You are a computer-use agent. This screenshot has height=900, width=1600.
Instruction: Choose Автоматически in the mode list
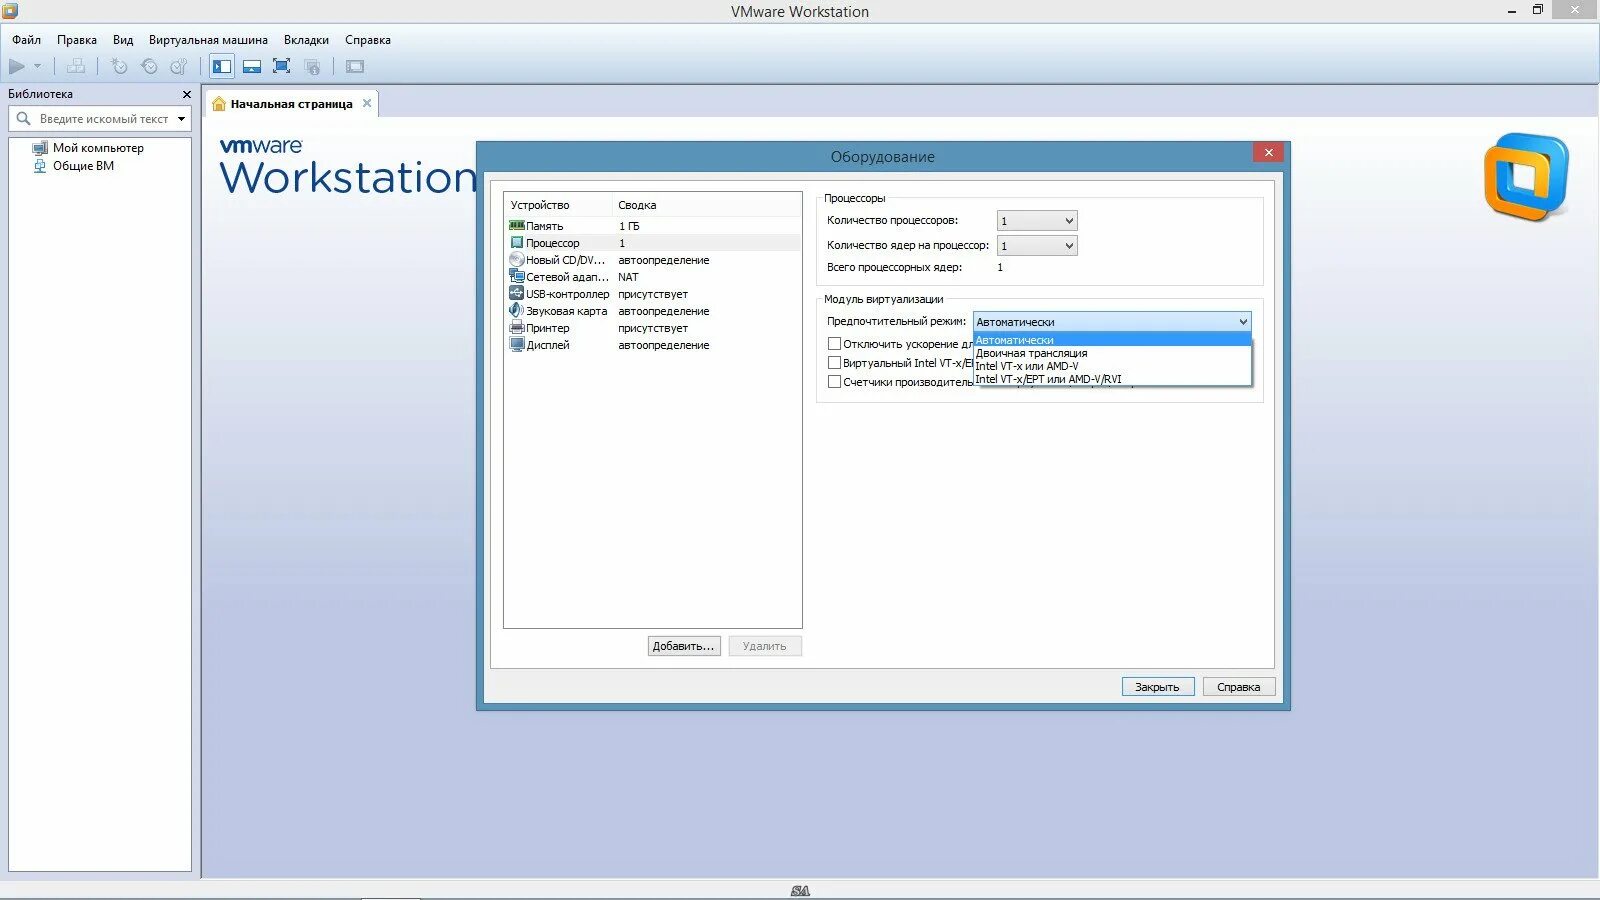tap(1112, 340)
